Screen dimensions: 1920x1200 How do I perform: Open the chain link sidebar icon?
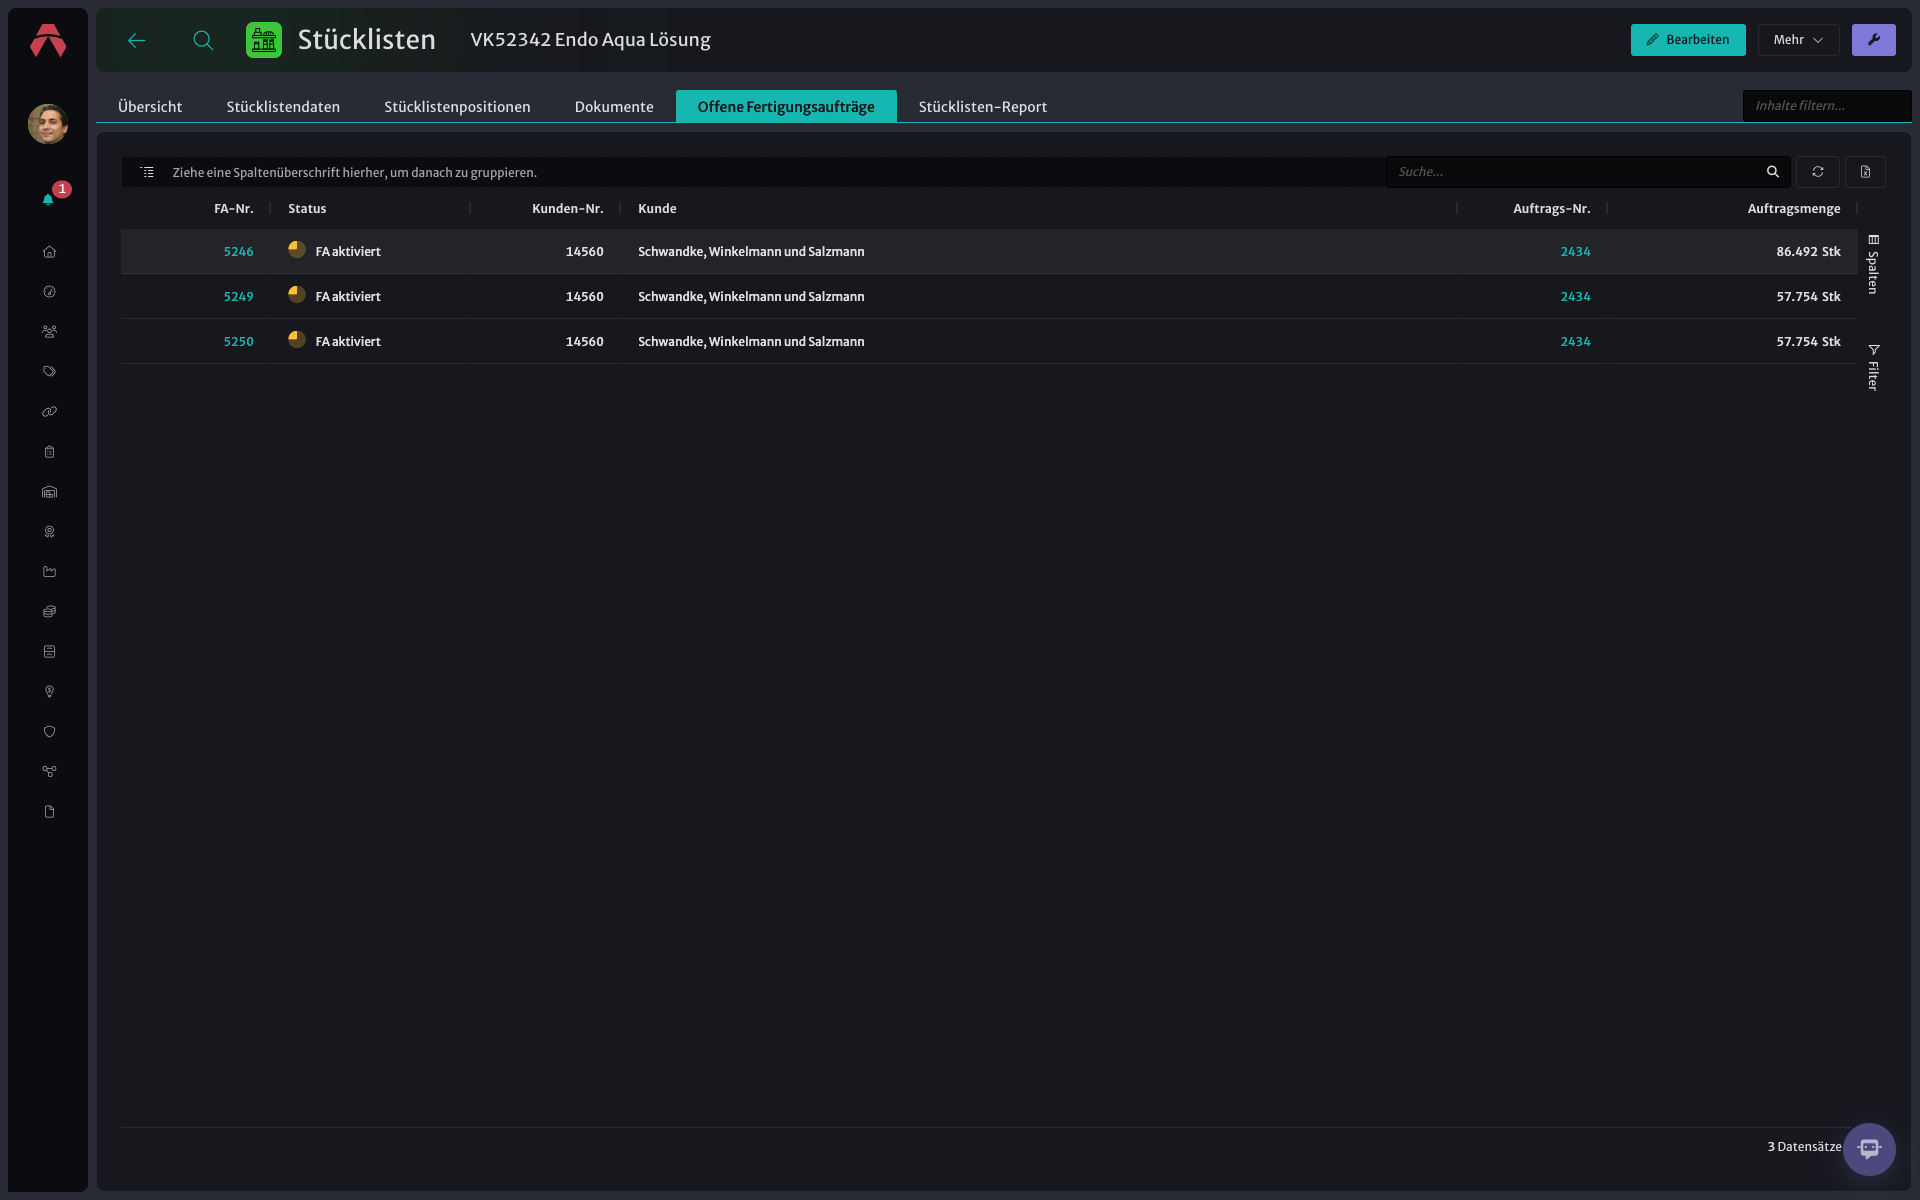coord(49,412)
